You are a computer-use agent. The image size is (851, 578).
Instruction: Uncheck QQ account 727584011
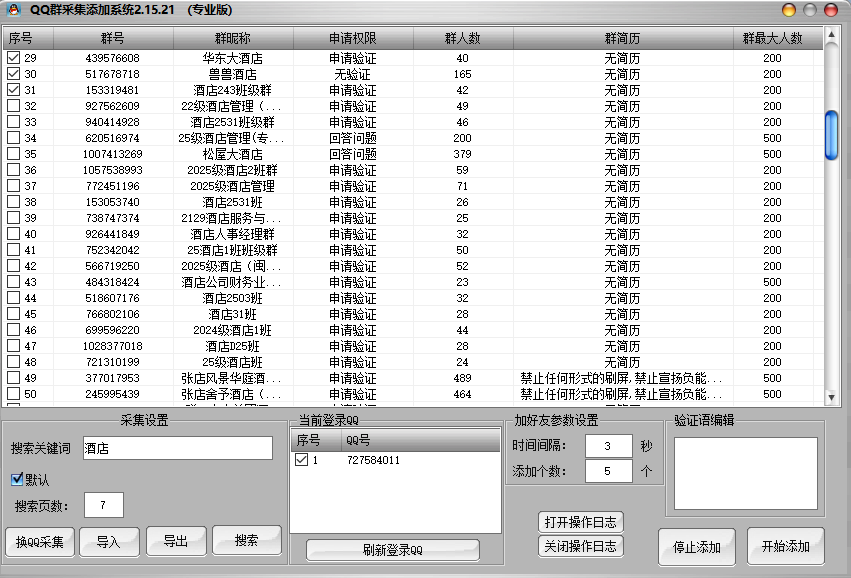click(301, 461)
